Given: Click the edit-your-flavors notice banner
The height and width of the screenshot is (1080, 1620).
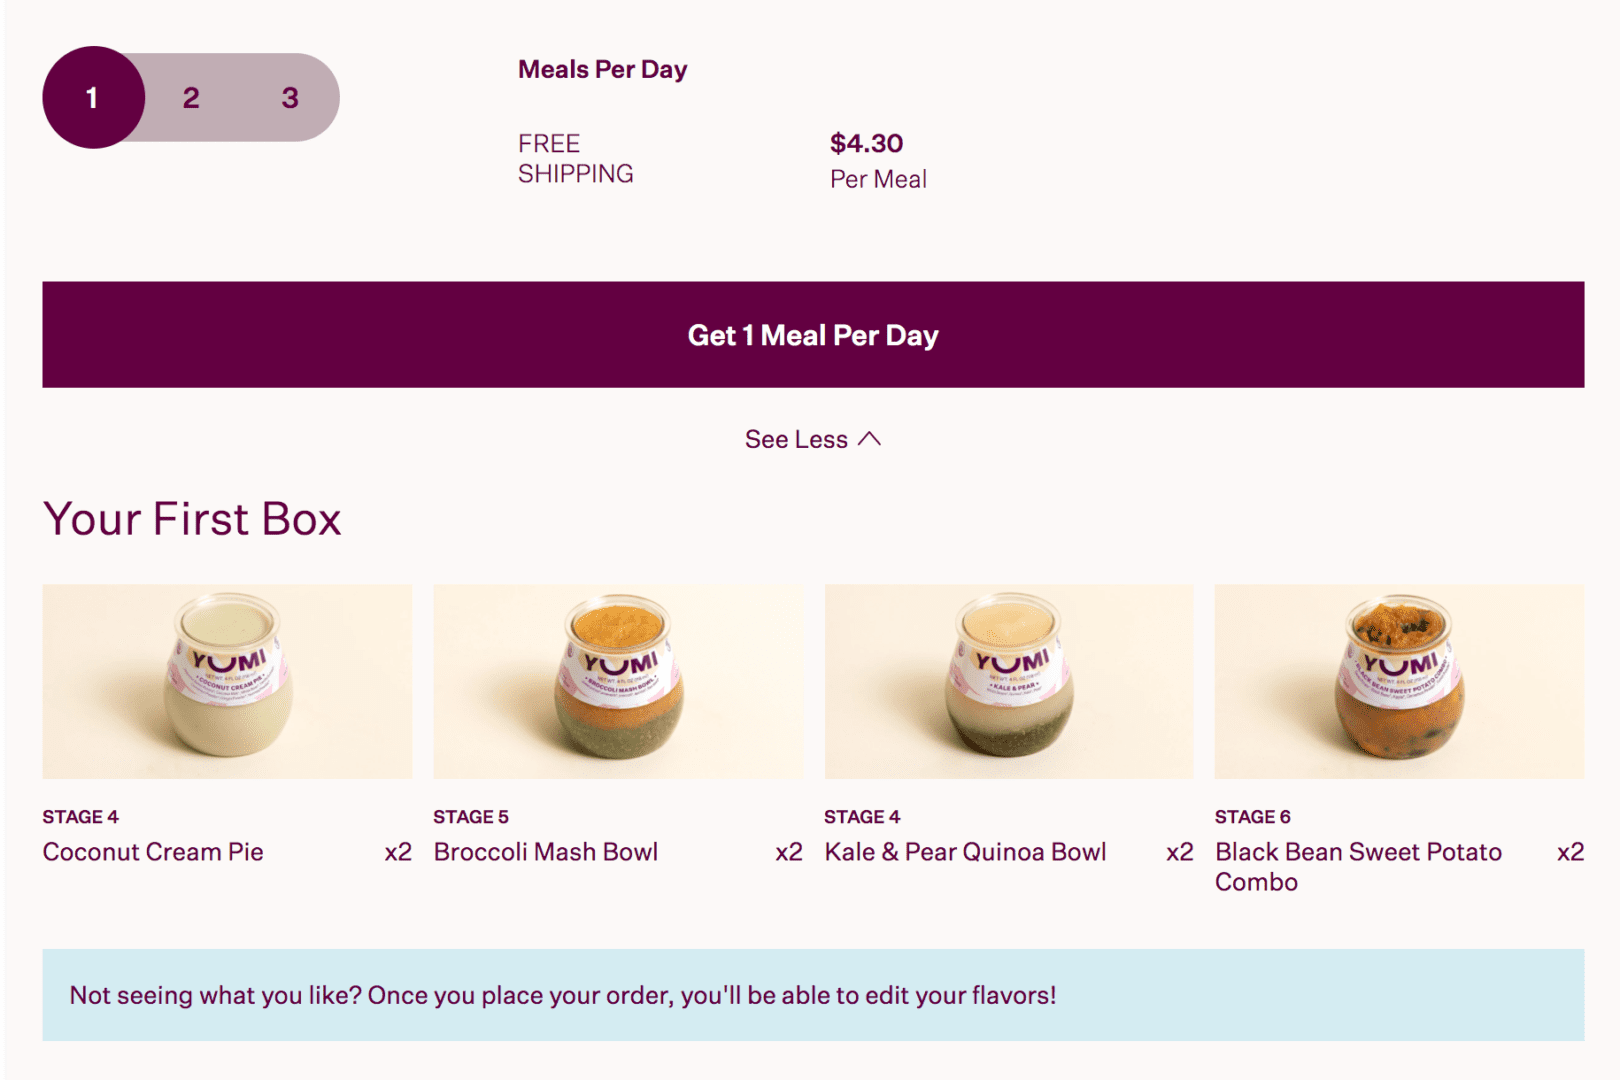Looking at the screenshot, I should (x=810, y=995).
